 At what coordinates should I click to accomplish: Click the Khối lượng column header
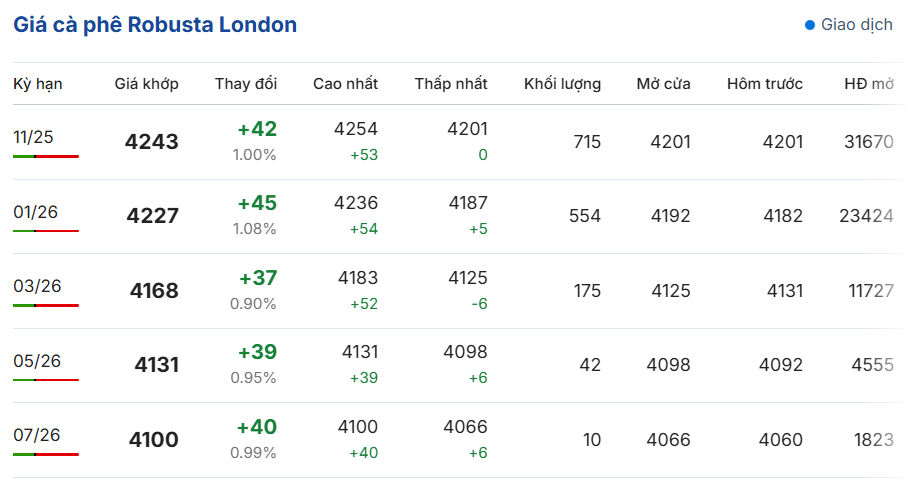coord(562,84)
